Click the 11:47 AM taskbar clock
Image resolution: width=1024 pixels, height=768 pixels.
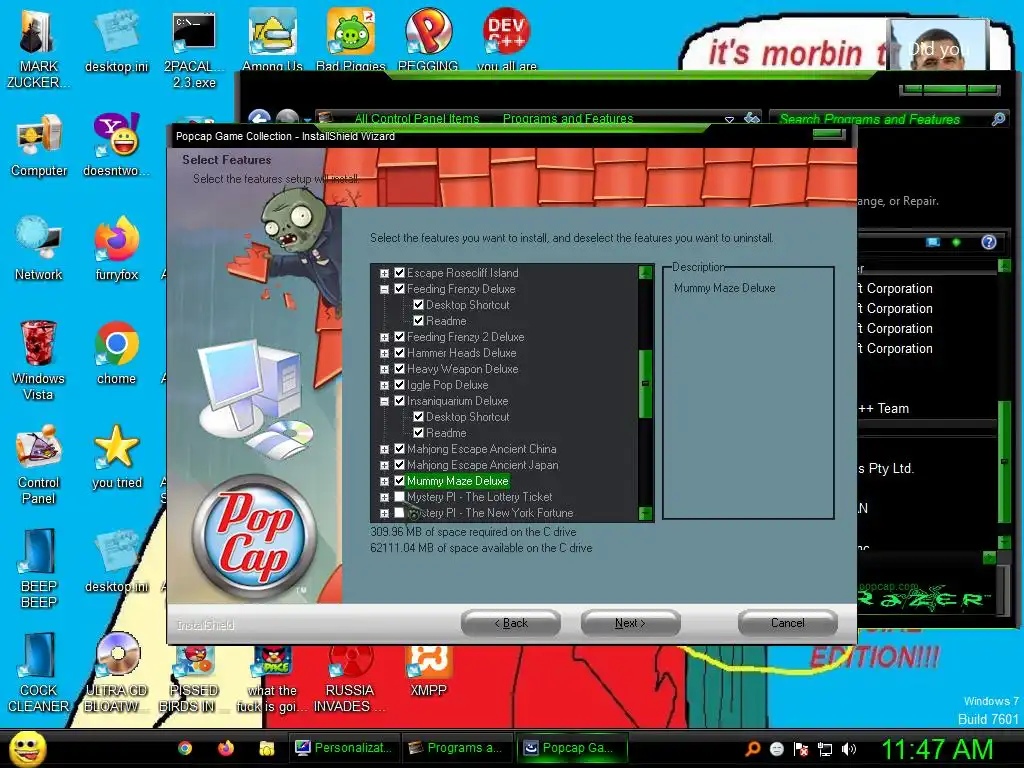pos(937,749)
